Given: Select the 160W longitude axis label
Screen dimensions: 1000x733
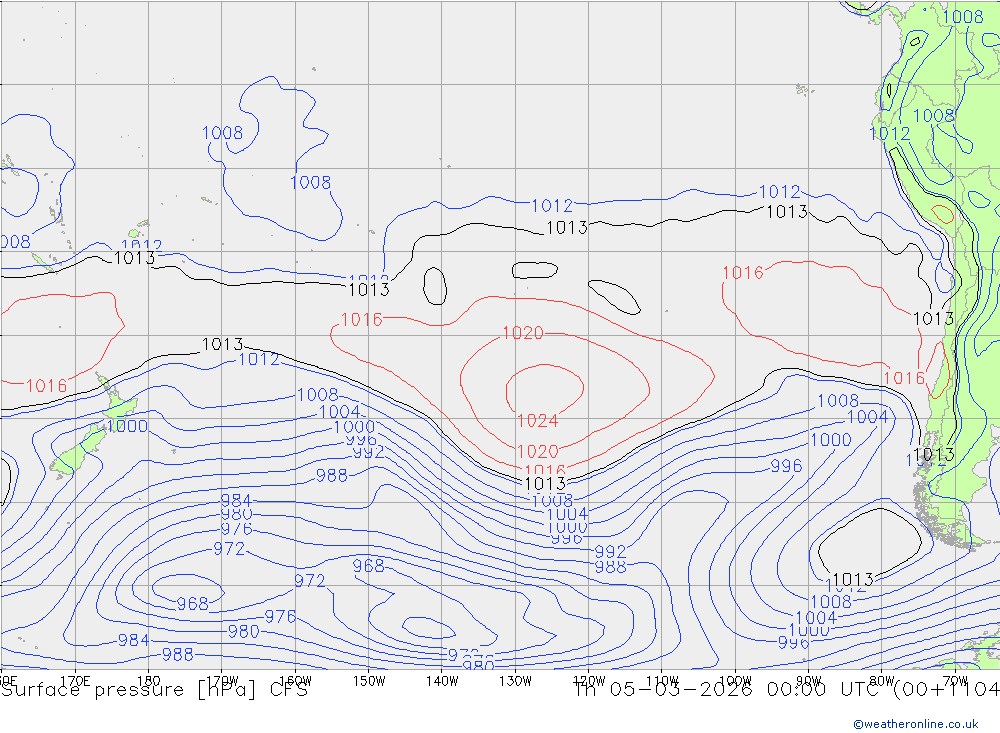Looking at the screenshot, I should coord(295,681).
